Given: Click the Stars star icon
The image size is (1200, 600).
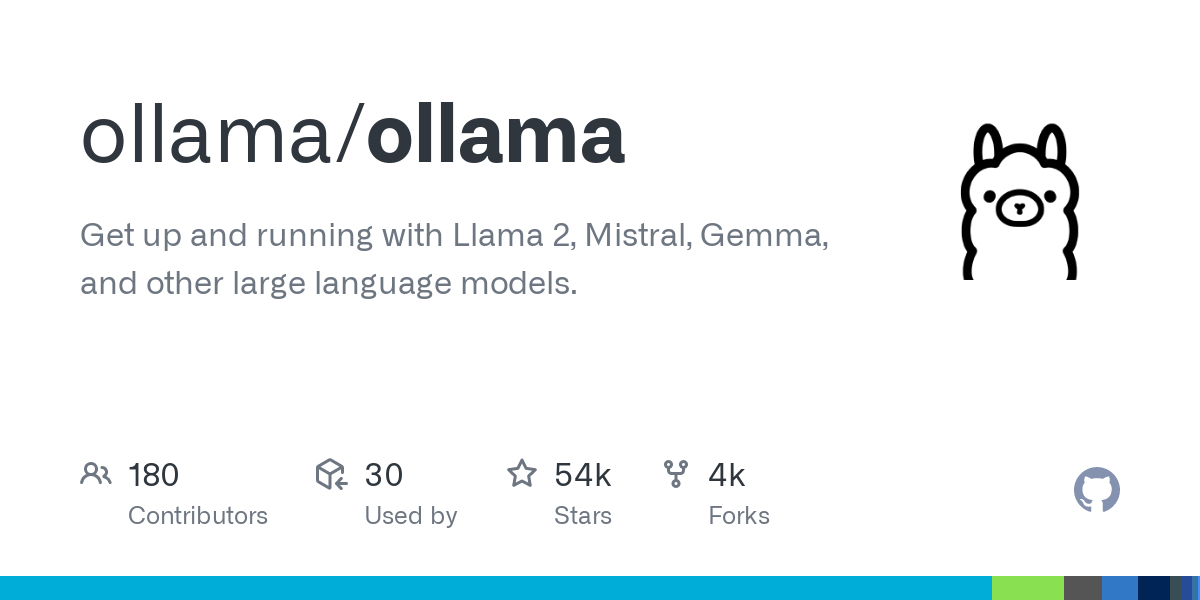Looking at the screenshot, I should [522, 473].
